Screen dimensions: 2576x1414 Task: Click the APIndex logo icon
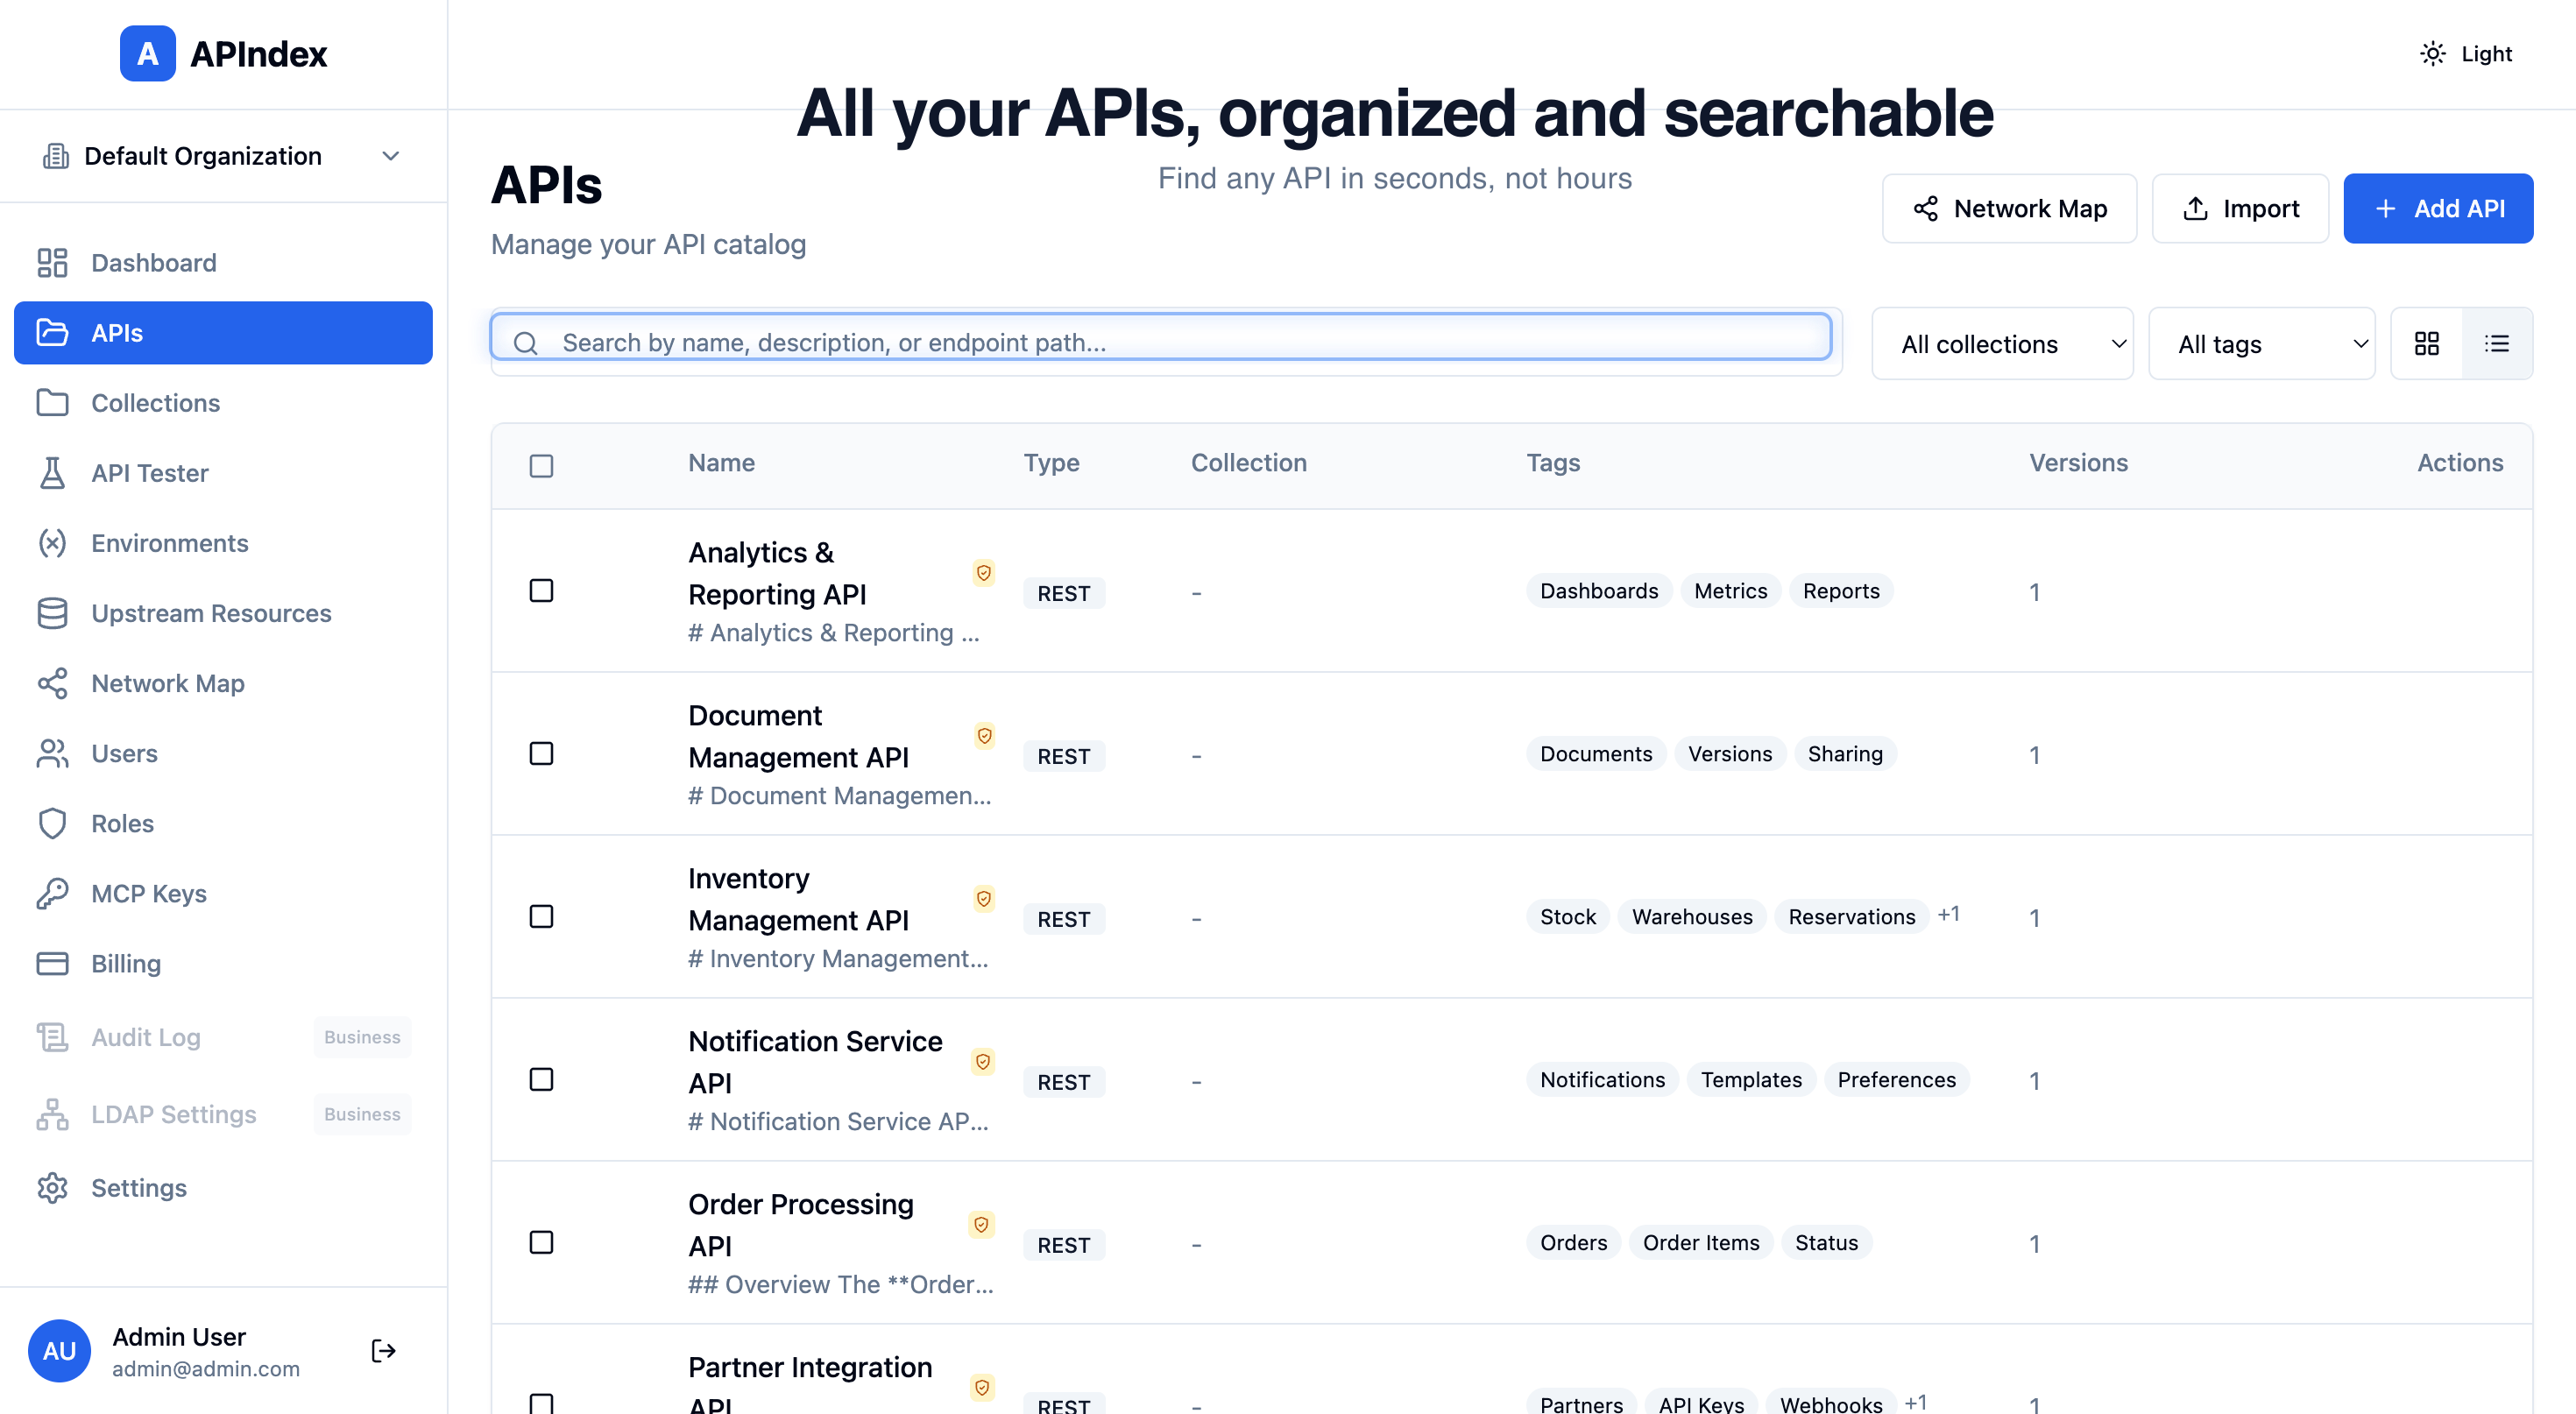coord(147,54)
